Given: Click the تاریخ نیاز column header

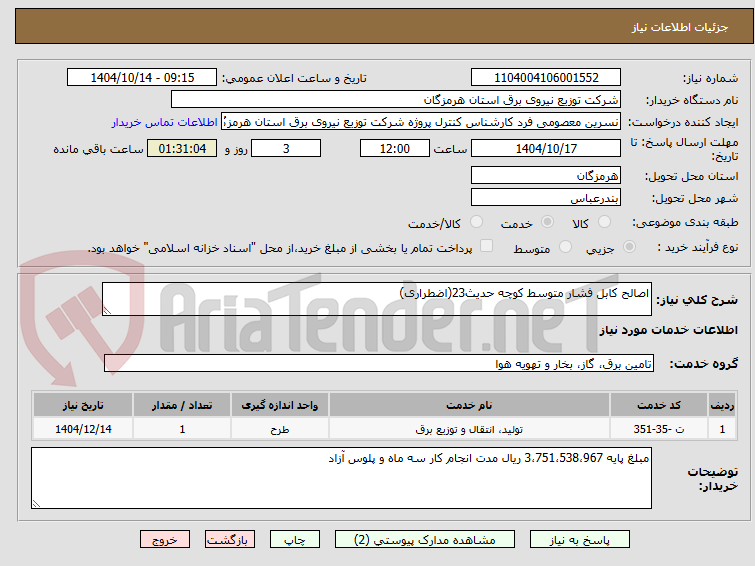Looking at the screenshot, I should 83,405.
